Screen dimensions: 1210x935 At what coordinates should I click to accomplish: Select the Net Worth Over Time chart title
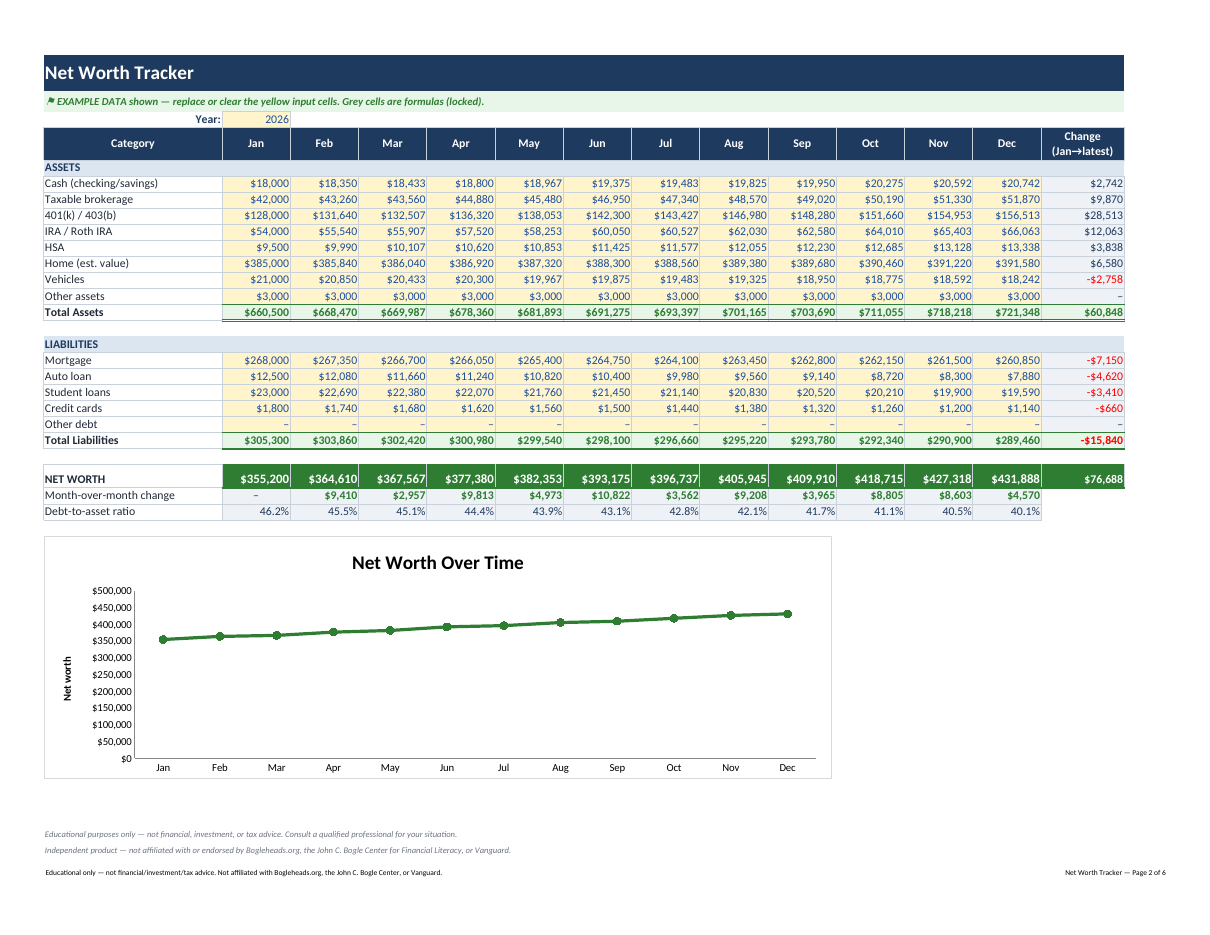437,563
